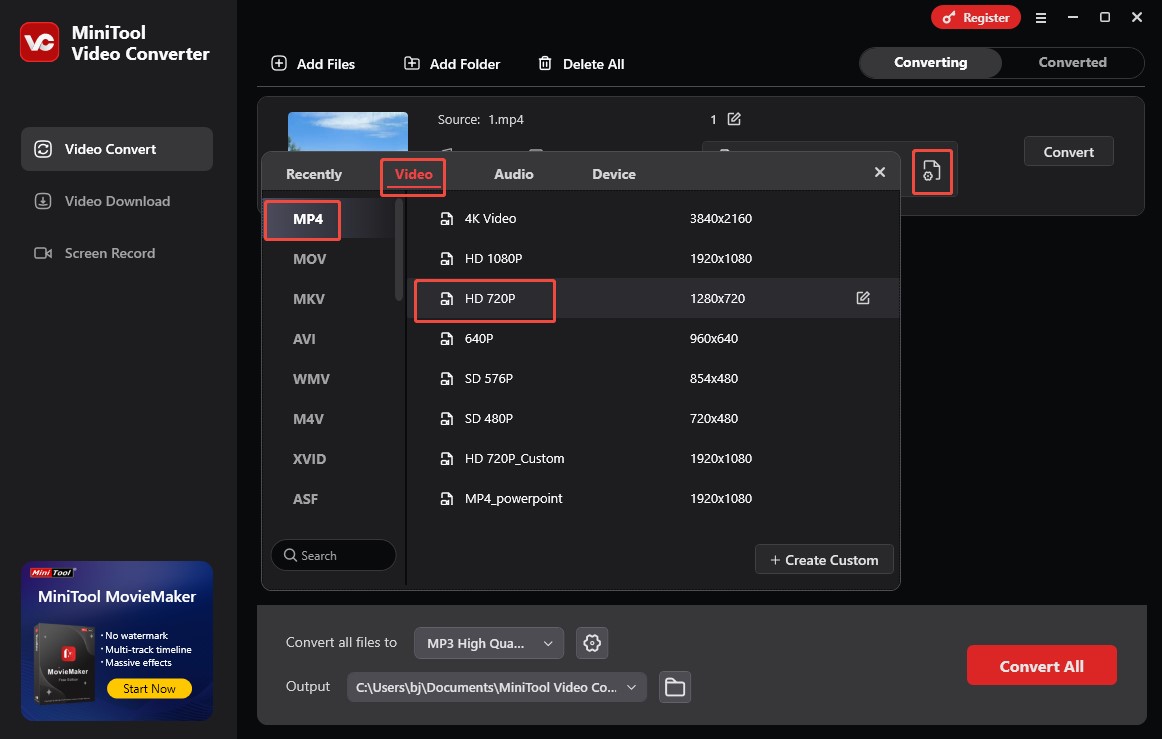Switch to the Device format tab
This screenshot has height=739, width=1162.
click(614, 174)
